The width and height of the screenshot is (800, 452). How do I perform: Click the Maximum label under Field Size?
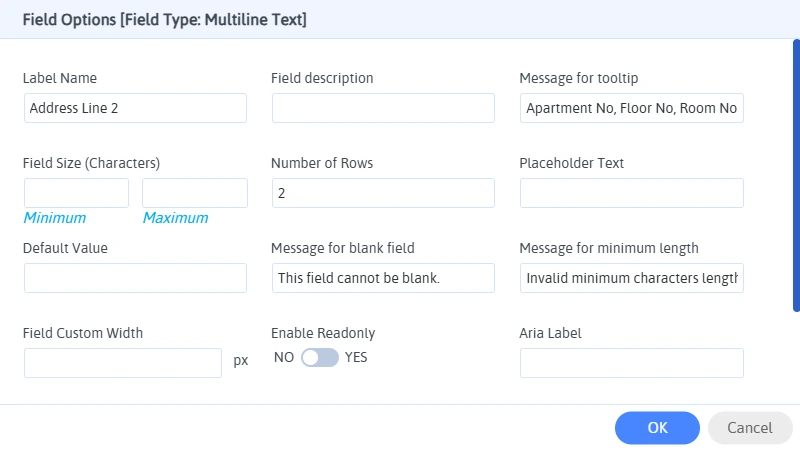point(175,218)
